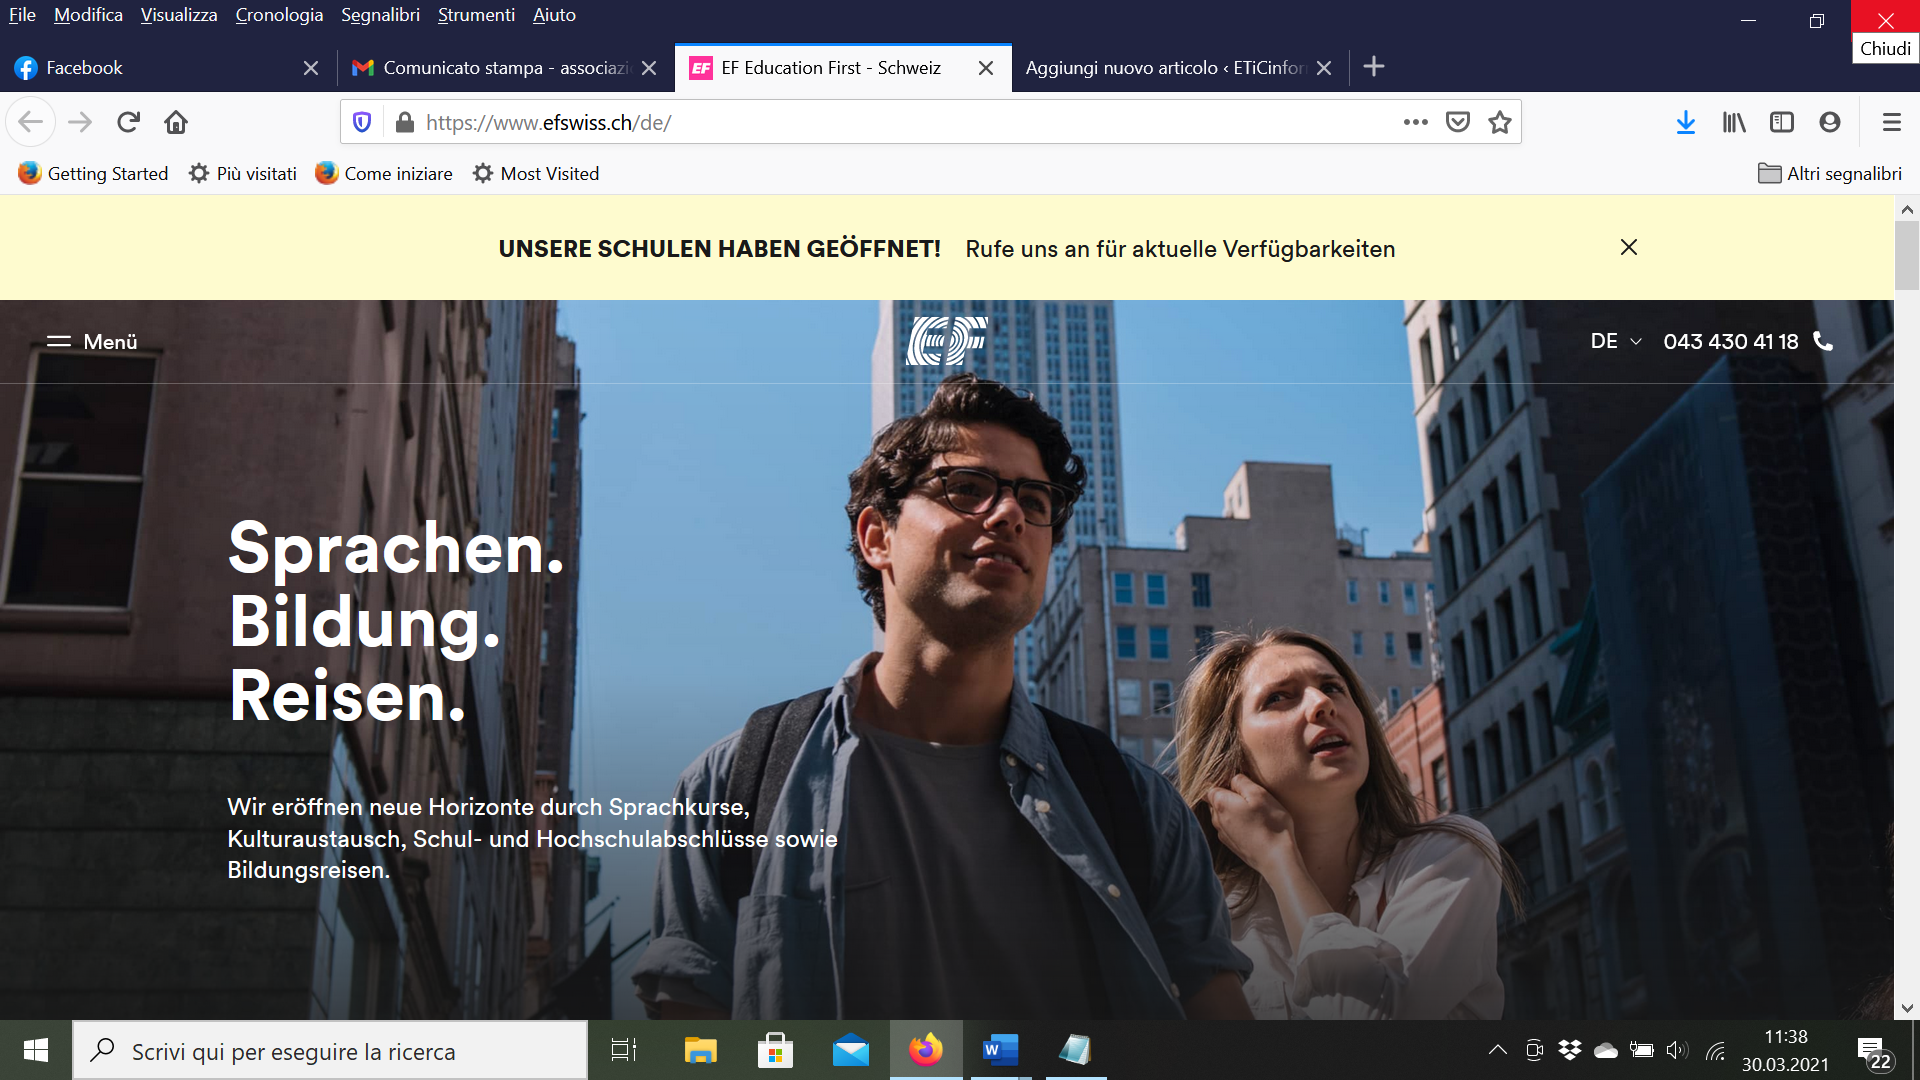The image size is (1920, 1080).
Task: Open tracking protection shield in address bar
Action: point(362,122)
